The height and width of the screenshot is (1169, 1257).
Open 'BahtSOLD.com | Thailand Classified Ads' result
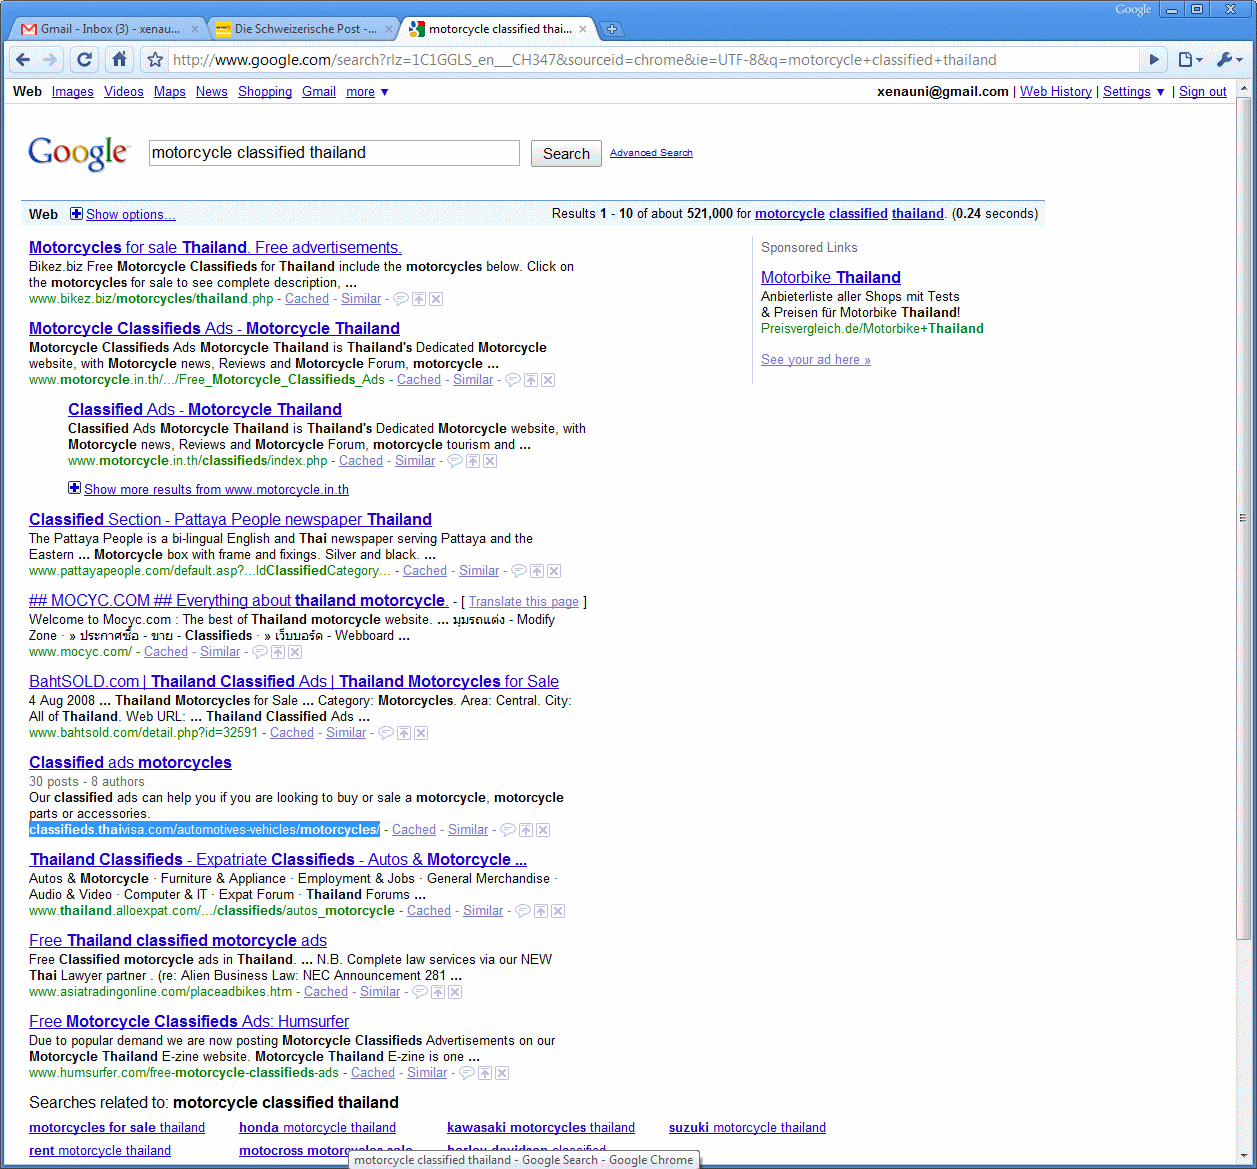pyautogui.click(x=294, y=682)
